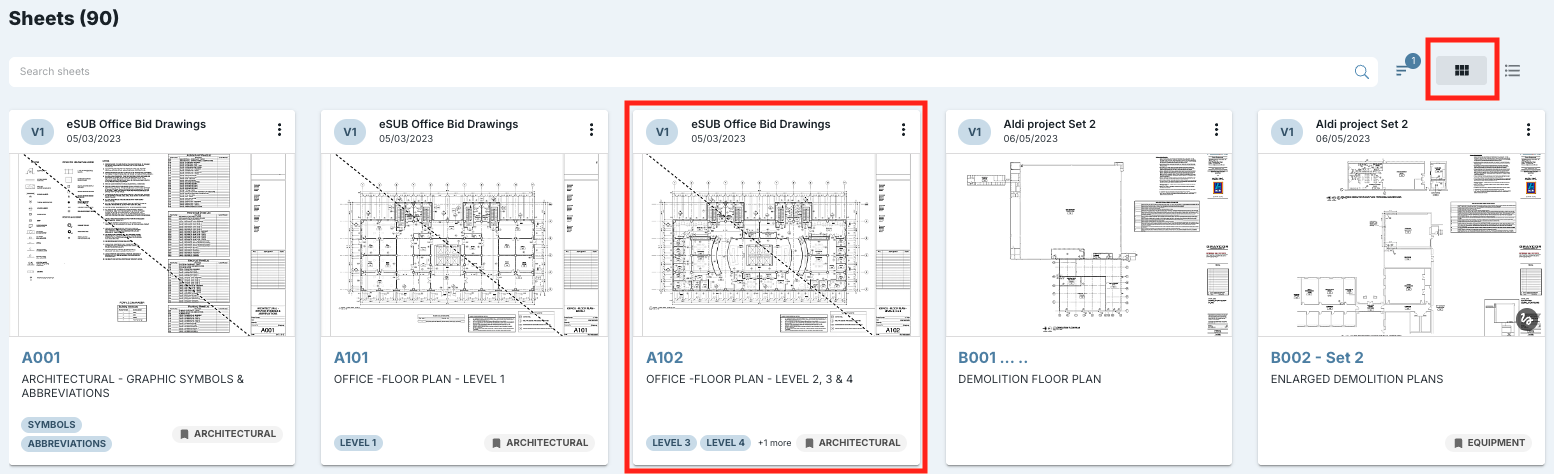Open the options menu for B002 - Set 2
The height and width of the screenshot is (474, 1554).
pyautogui.click(x=1528, y=130)
